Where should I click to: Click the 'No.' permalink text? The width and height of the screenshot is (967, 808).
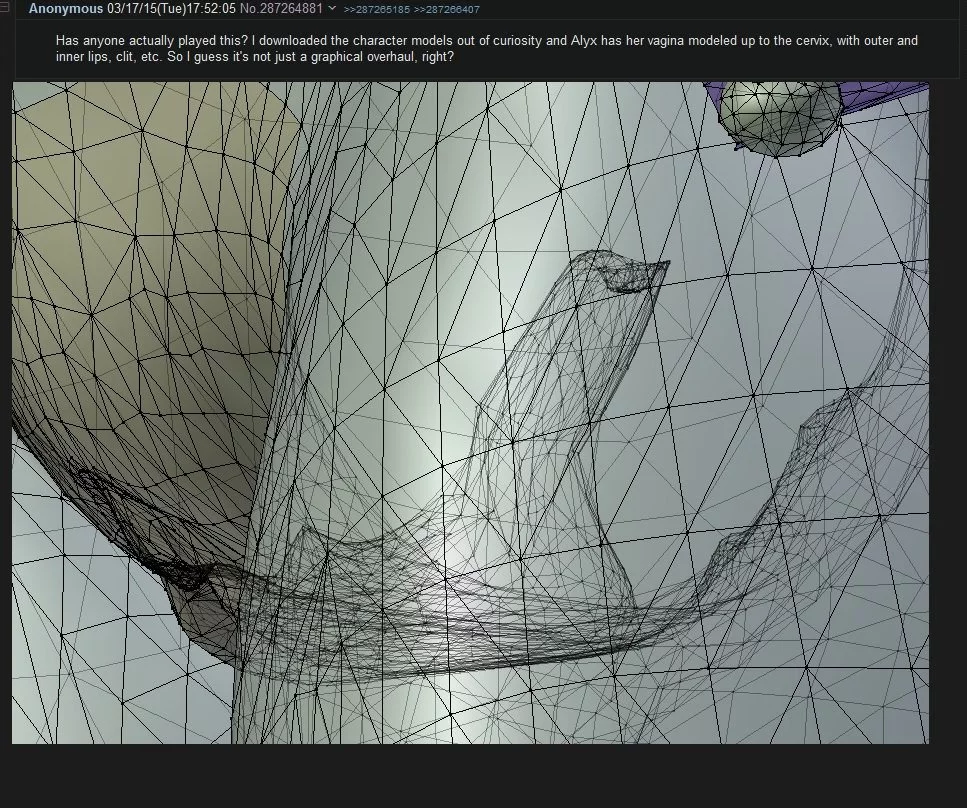pyautogui.click(x=249, y=9)
